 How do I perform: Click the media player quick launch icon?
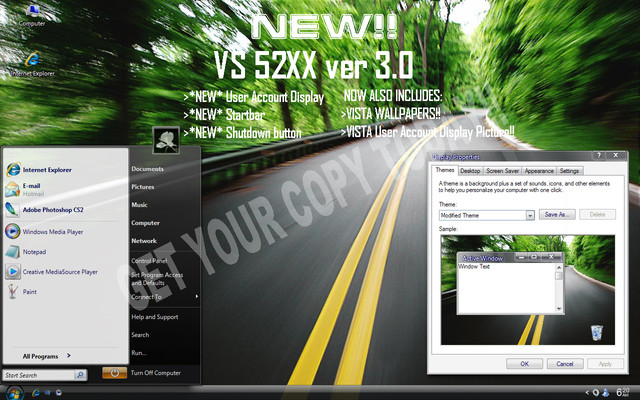tap(59, 392)
